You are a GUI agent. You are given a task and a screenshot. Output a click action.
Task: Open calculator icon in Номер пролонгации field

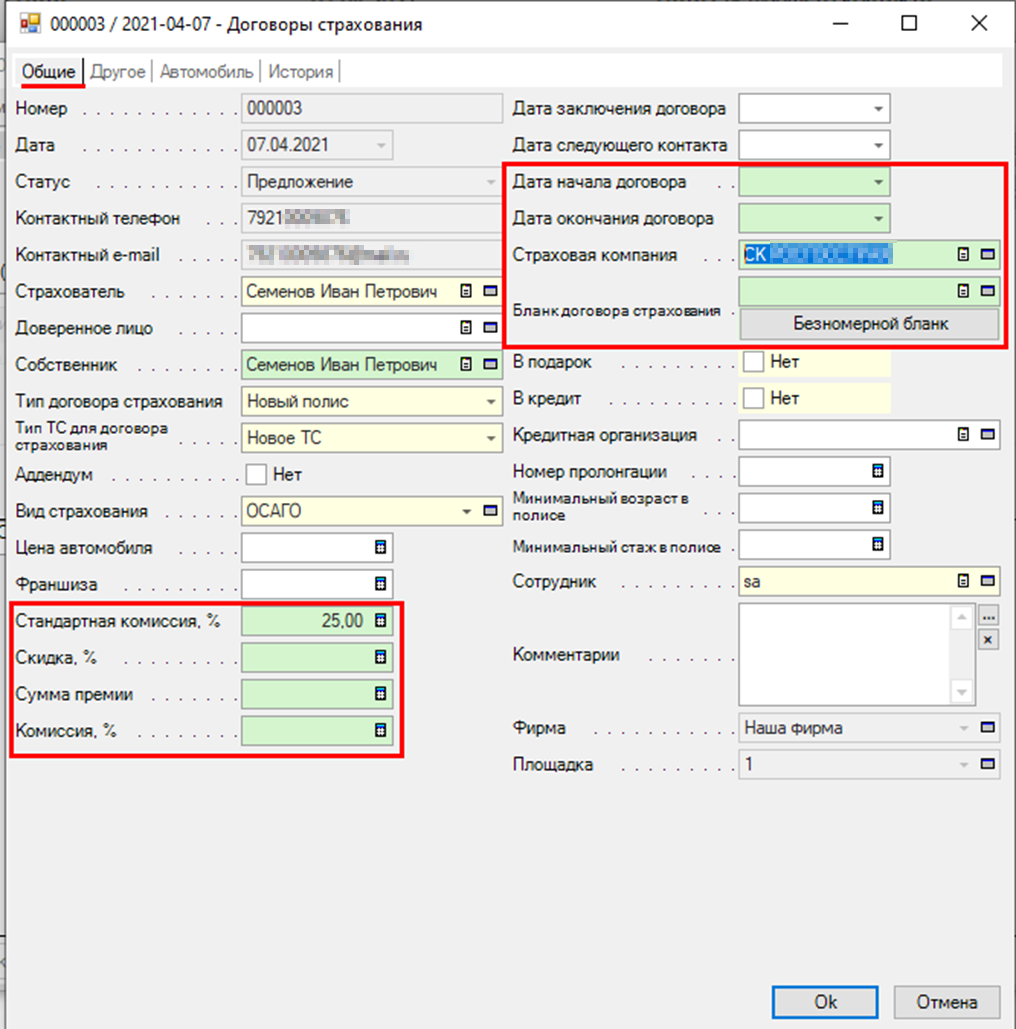(877, 472)
